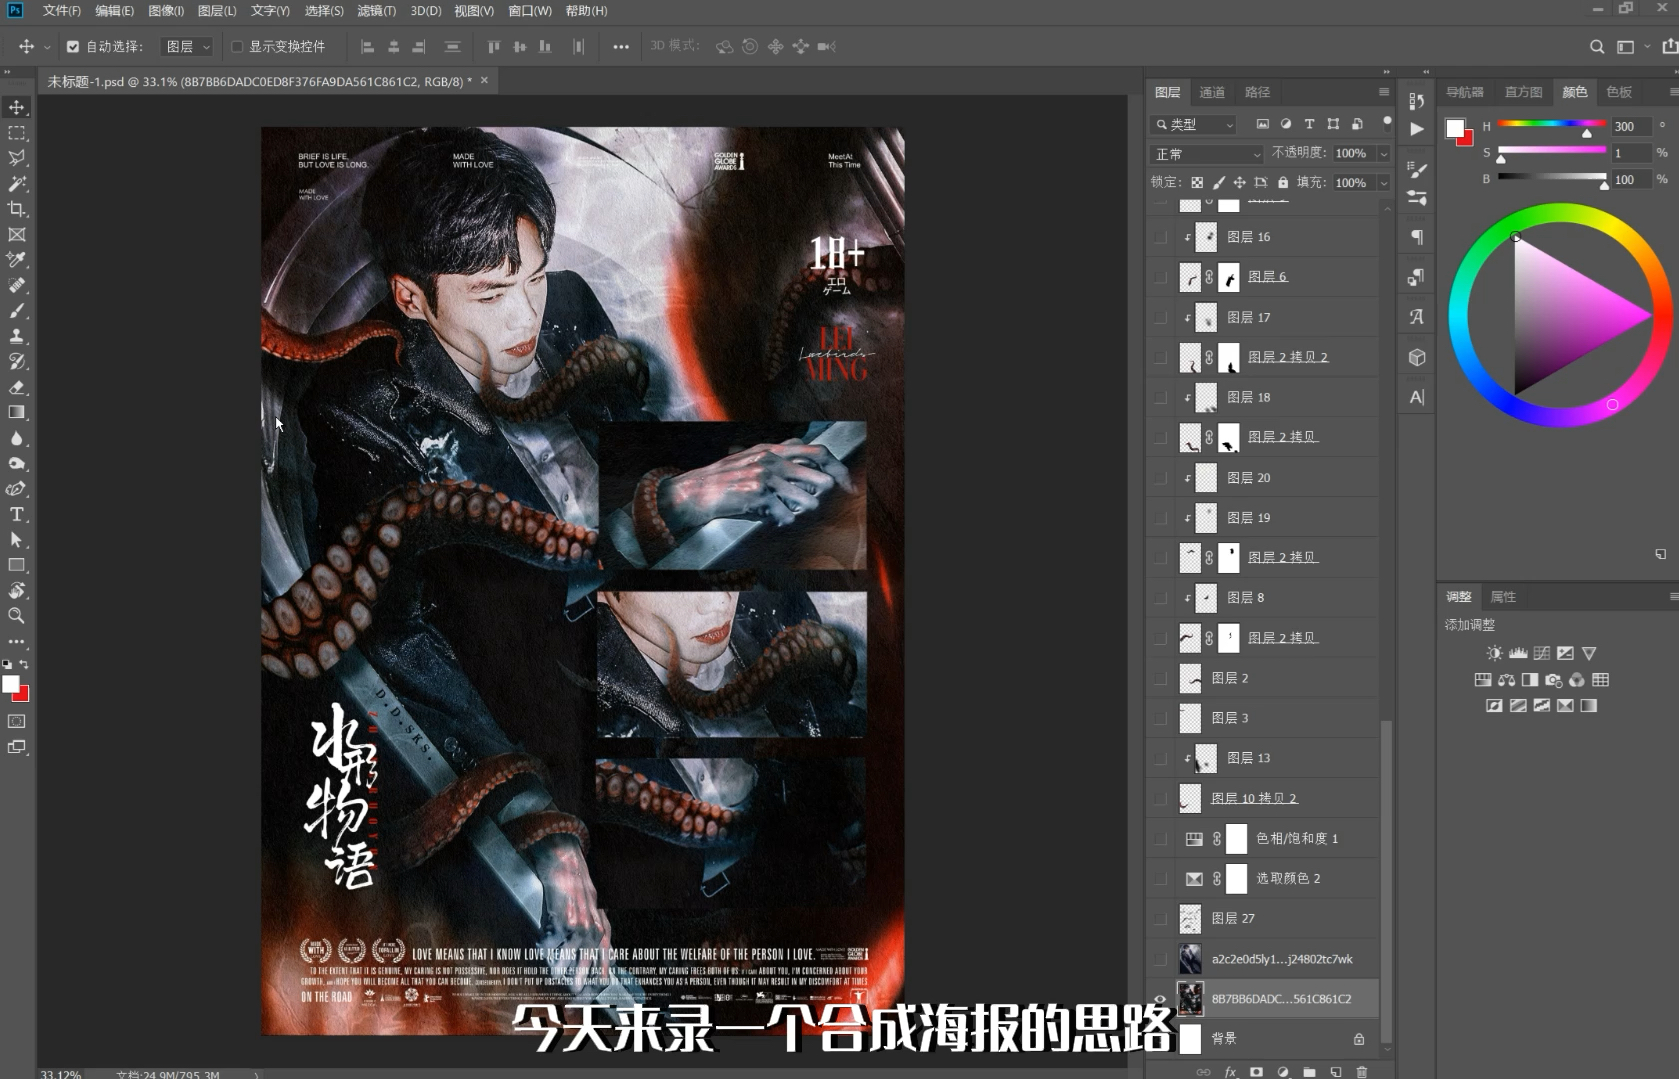Filter layers by type layers (T icon)
1679x1079 pixels.
click(1309, 124)
